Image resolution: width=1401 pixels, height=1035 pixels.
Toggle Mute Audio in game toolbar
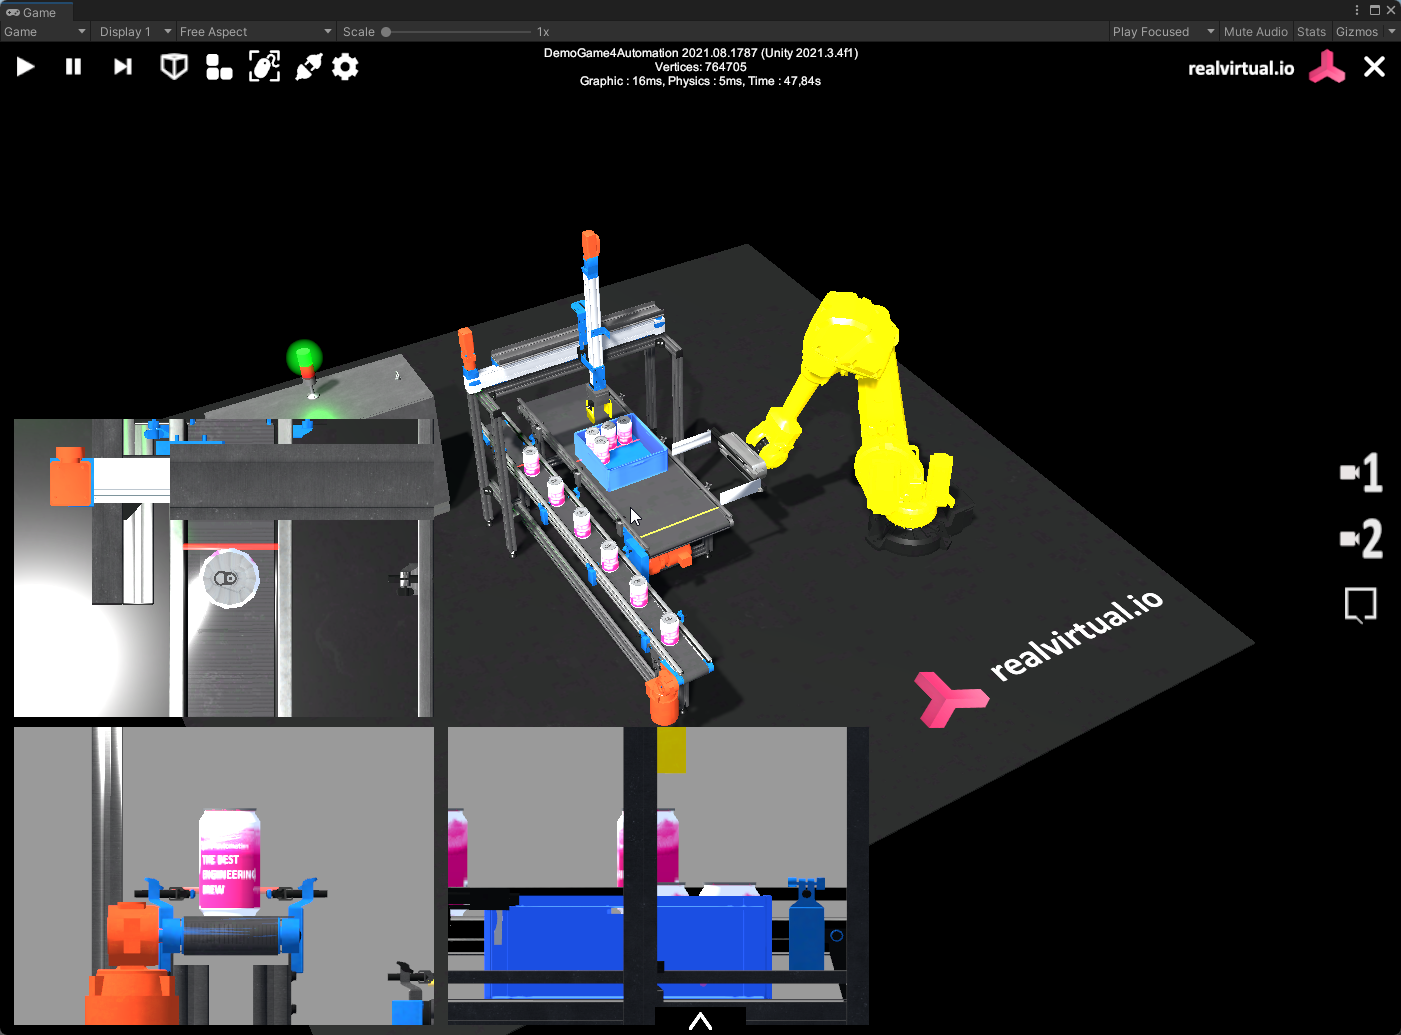click(1255, 32)
